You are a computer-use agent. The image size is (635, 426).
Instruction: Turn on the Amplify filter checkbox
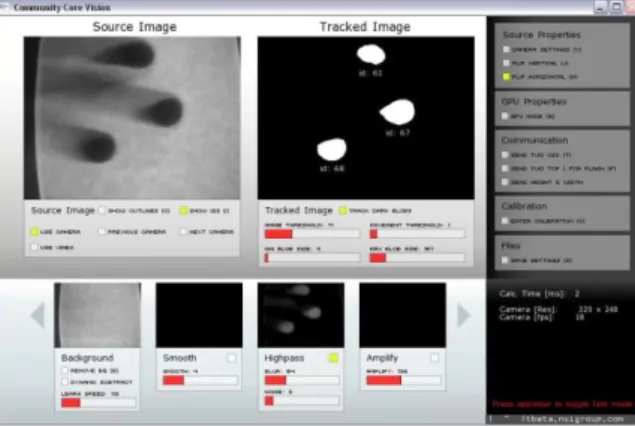(x=435, y=358)
